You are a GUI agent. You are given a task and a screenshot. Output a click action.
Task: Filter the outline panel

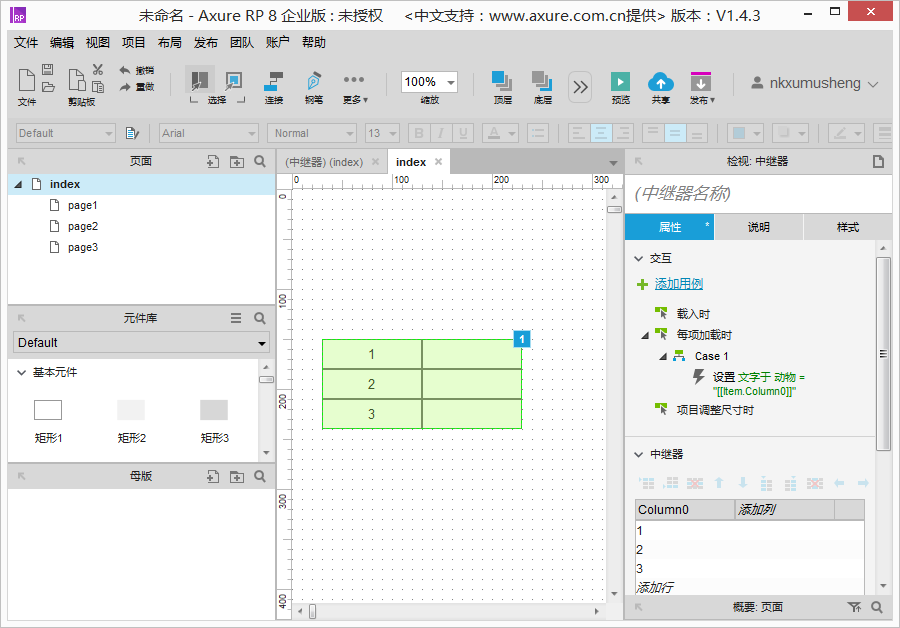tap(854, 607)
